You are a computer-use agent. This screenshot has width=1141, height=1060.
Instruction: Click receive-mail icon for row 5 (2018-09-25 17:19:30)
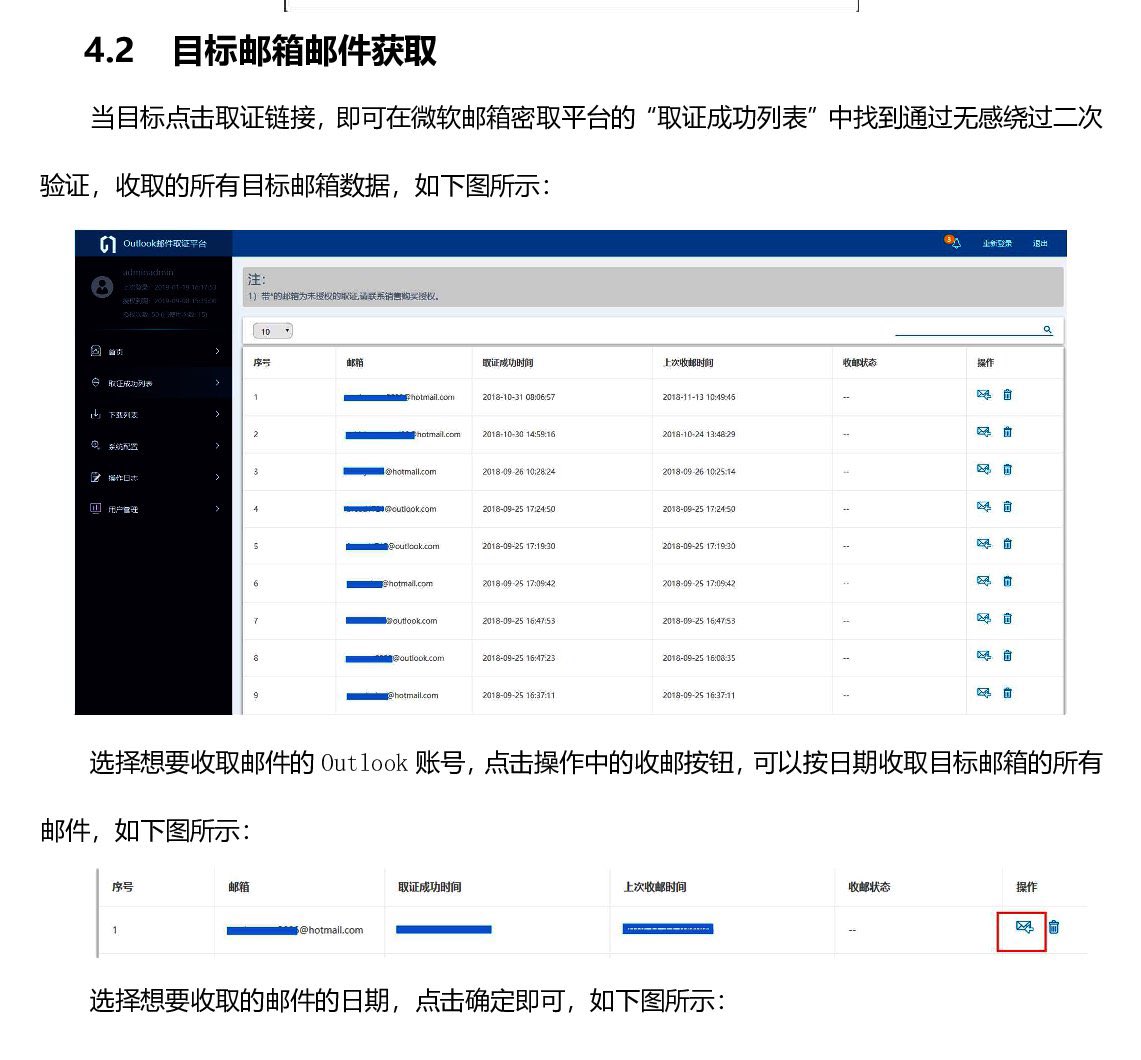[983, 543]
